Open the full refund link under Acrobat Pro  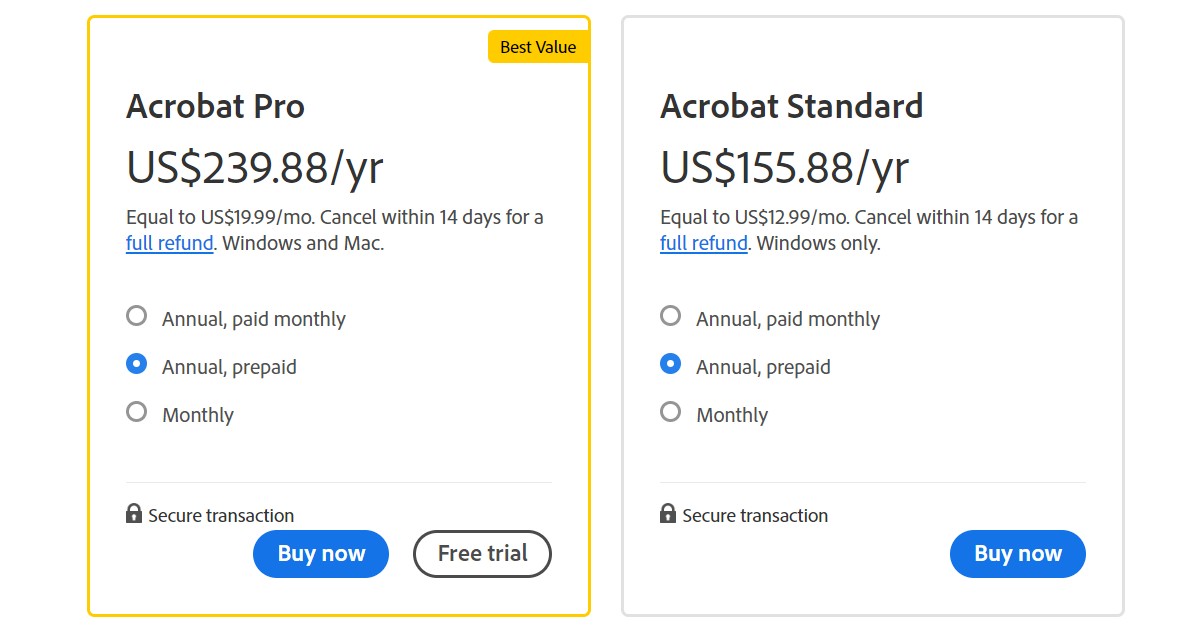(169, 243)
